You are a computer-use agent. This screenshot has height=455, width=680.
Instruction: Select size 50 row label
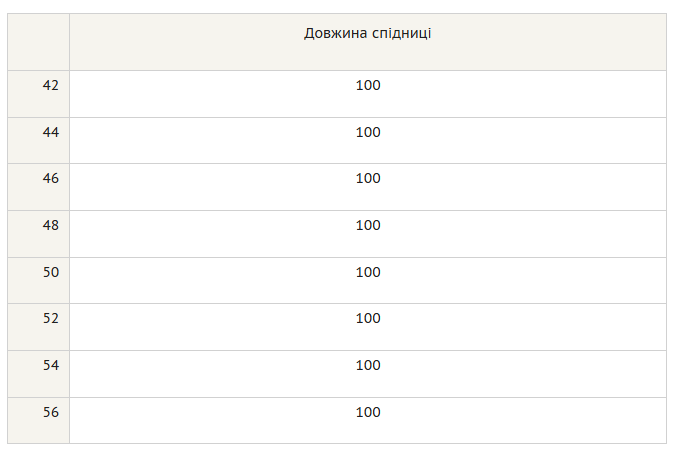[x=50, y=272]
